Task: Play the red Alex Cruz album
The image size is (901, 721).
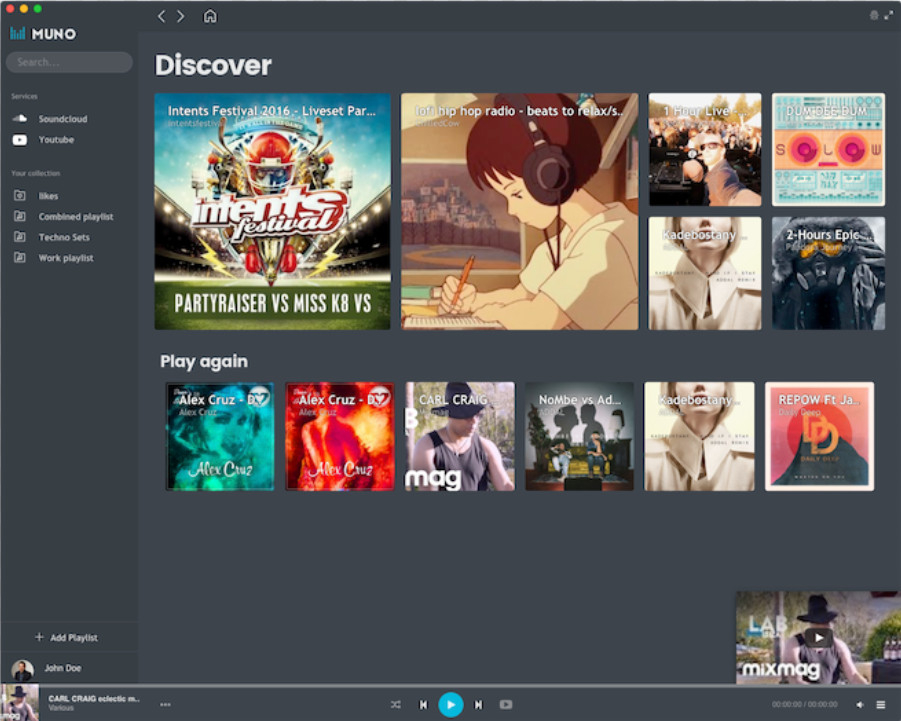Action: pyautogui.click(x=340, y=437)
